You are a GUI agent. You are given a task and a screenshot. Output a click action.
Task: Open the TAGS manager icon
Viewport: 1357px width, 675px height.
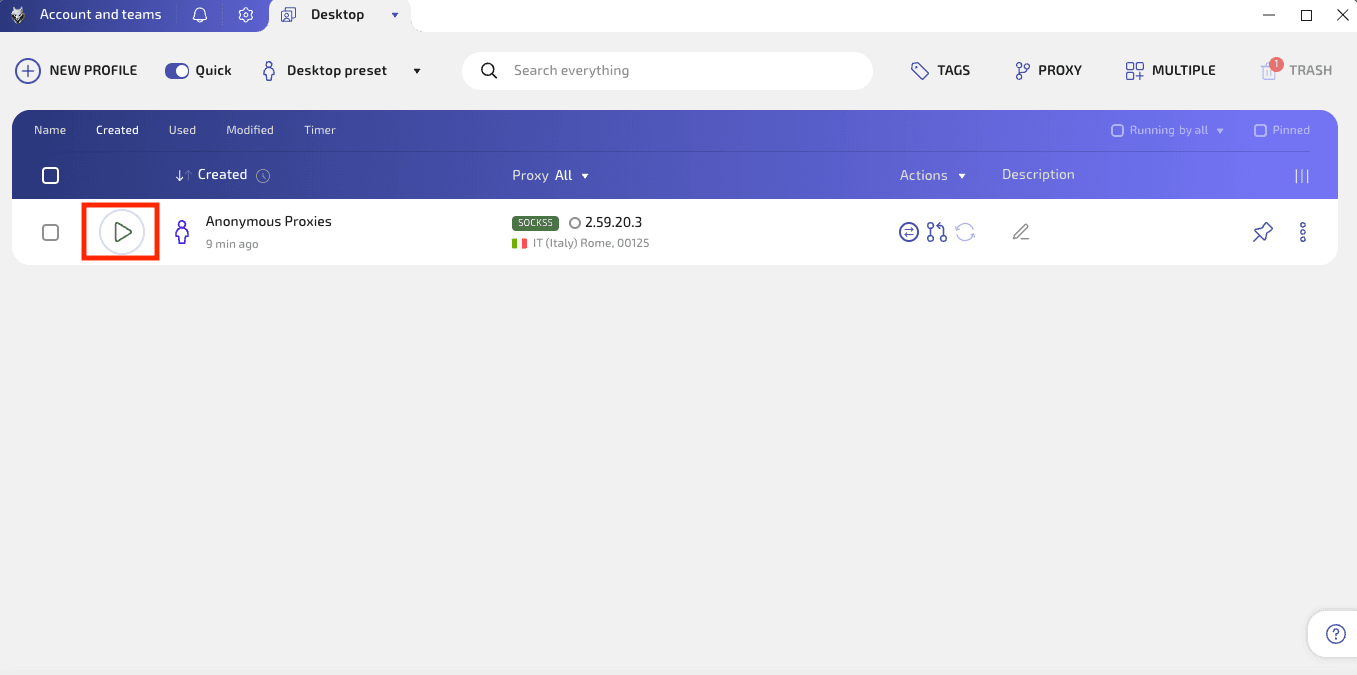point(920,70)
